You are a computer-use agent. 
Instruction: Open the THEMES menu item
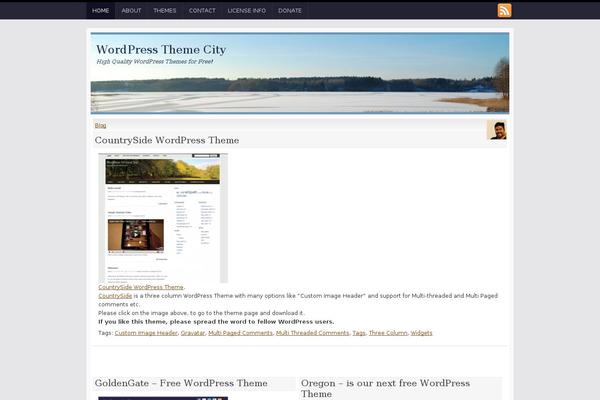[x=165, y=11]
